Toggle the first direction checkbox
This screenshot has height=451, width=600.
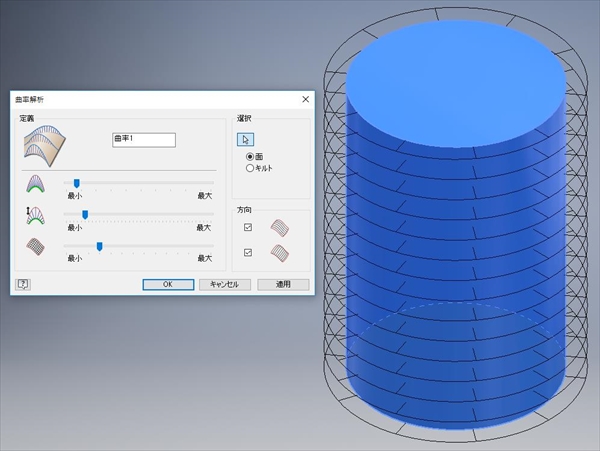coord(248,228)
